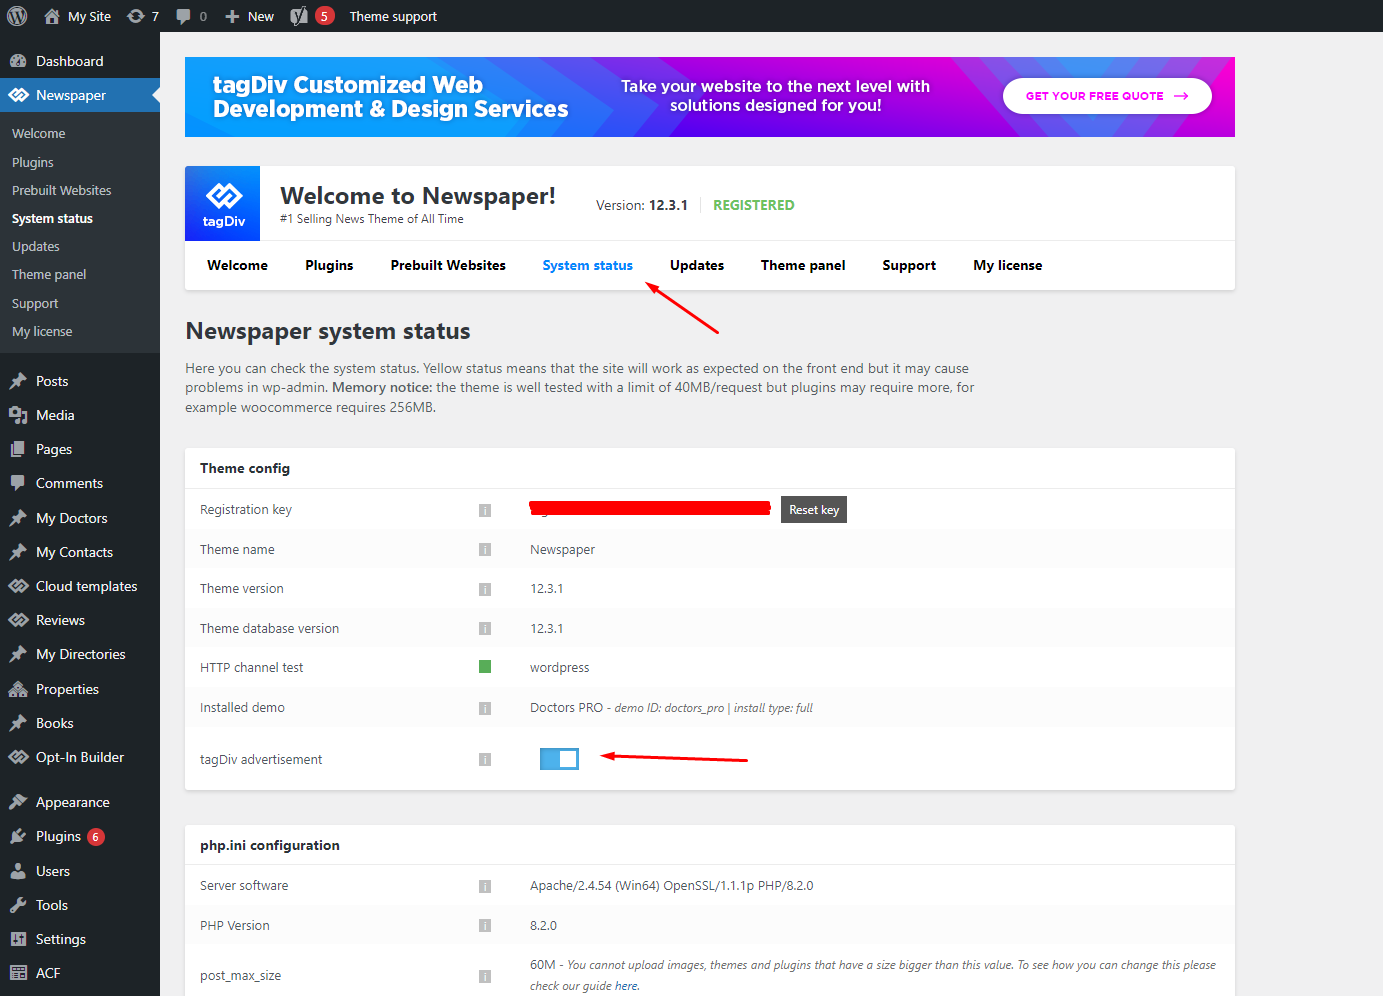Click the info icon beside post_max_size
Screen dimensions: 1383x996
(485, 976)
